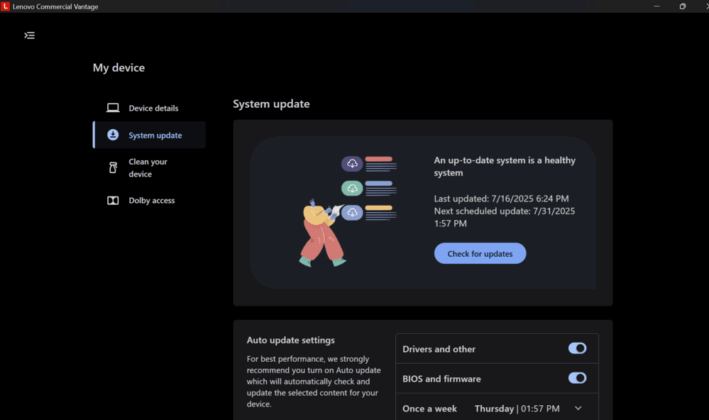Click the Auto update settings heading
Screen dimensions: 709x420
pyautogui.click(x=290, y=340)
